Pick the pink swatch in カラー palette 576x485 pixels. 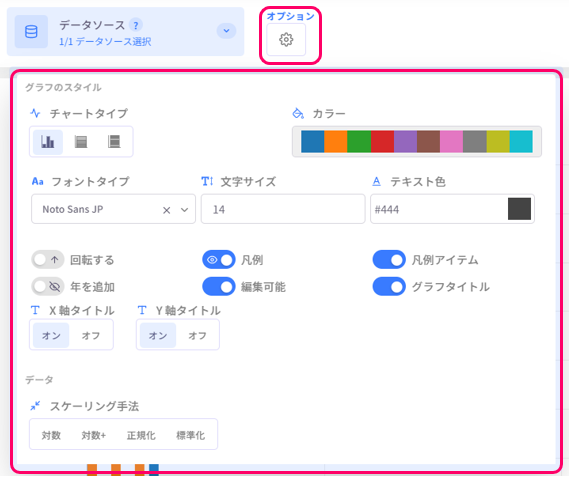(452, 141)
